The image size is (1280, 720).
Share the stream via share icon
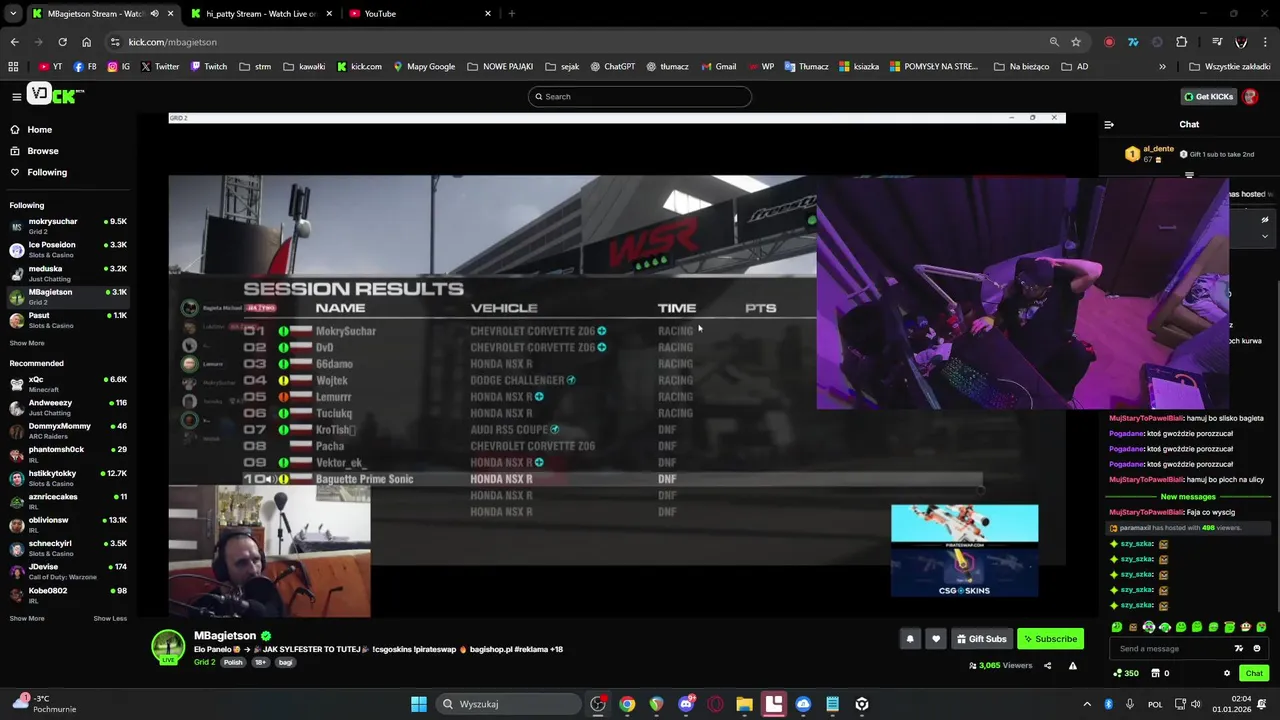pyautogui.click(x=1047, y=665)
